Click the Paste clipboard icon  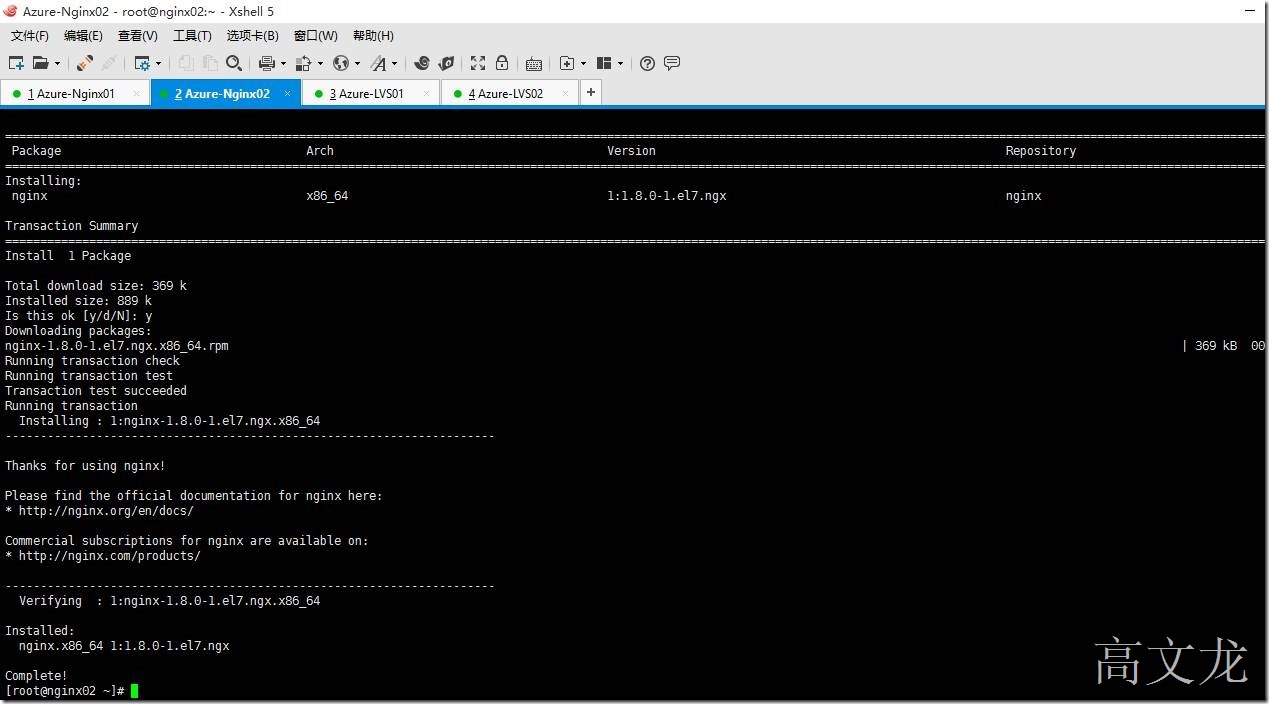click(x=210, y=63)
